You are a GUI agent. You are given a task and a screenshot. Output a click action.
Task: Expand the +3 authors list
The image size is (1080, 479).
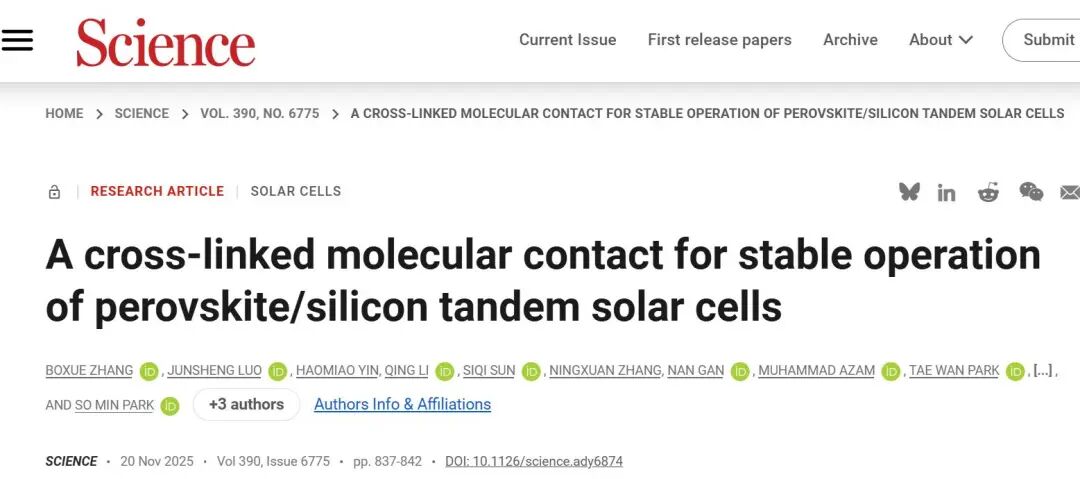pyautogui.click(x=246, y=404)
